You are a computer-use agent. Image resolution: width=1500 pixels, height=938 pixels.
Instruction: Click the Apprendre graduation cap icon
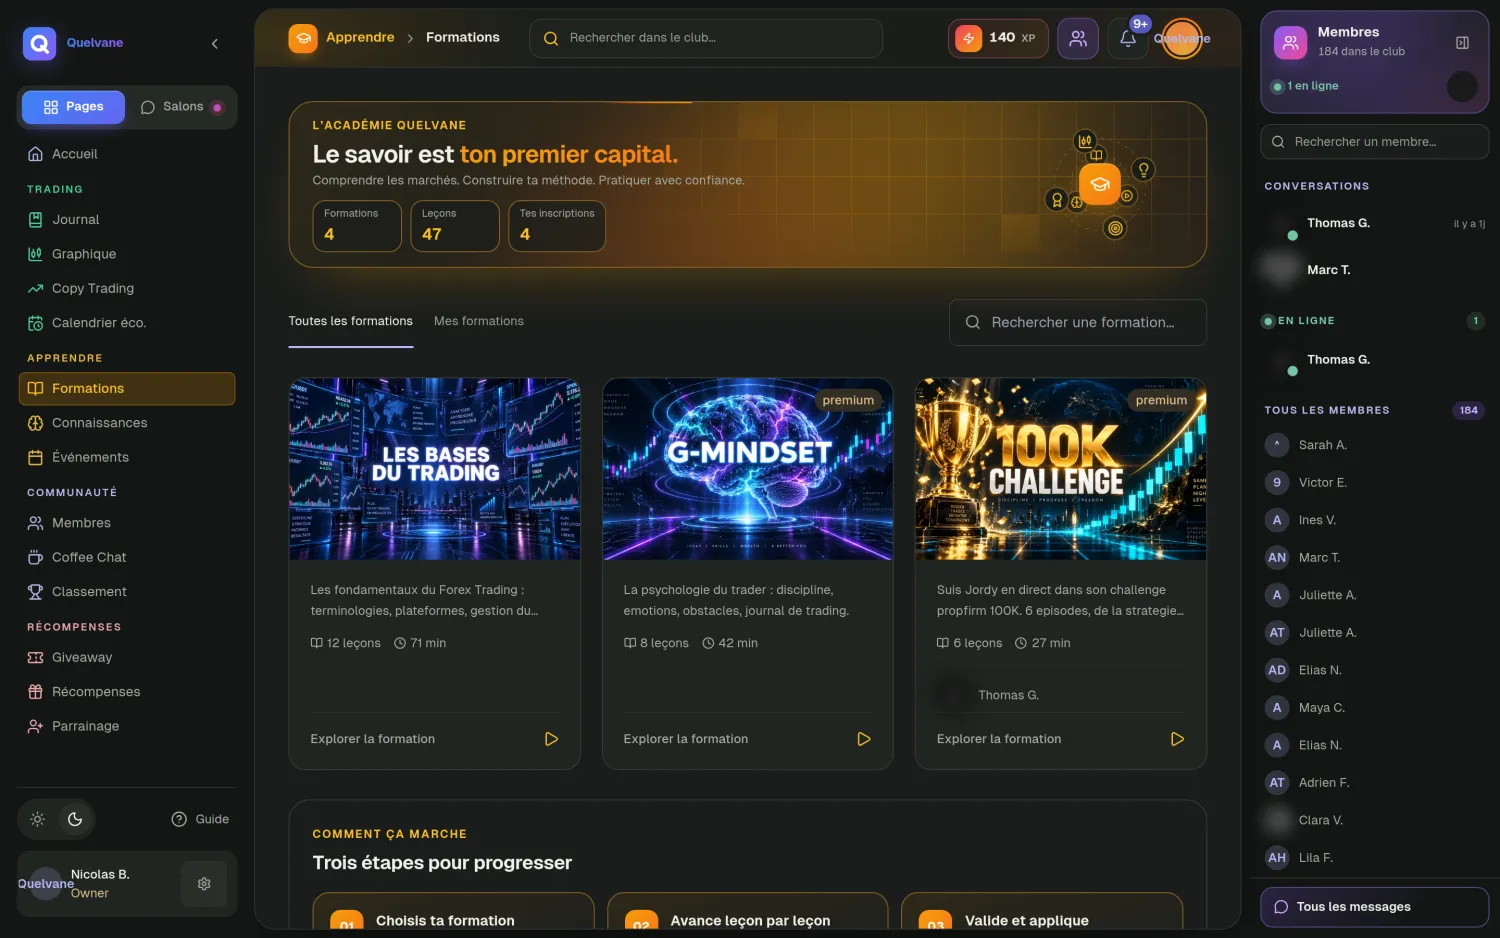[303, 39]
